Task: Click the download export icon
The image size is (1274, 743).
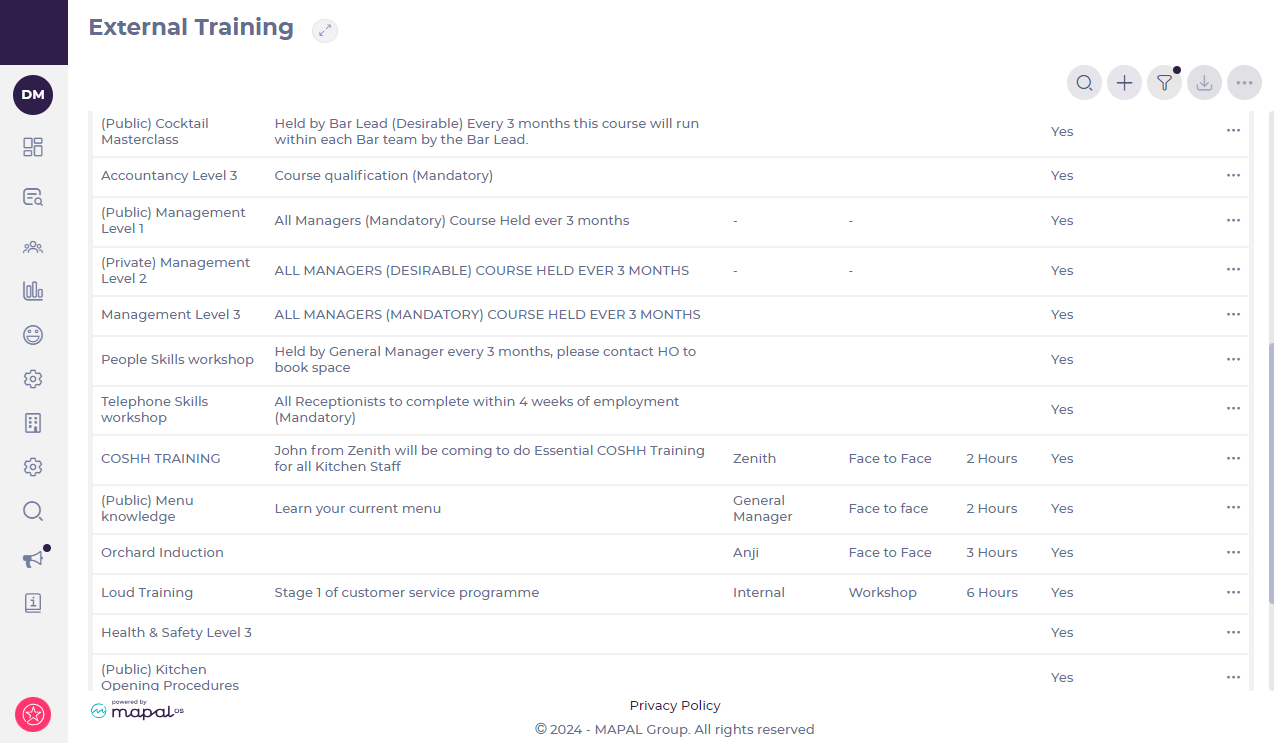Action: point(1204,83)
